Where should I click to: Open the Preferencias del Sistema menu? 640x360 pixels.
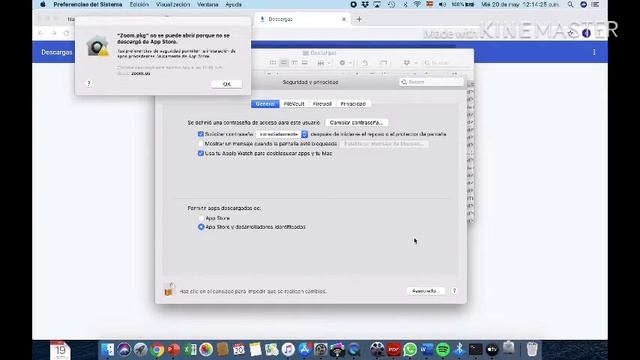(x=88, y=4)
